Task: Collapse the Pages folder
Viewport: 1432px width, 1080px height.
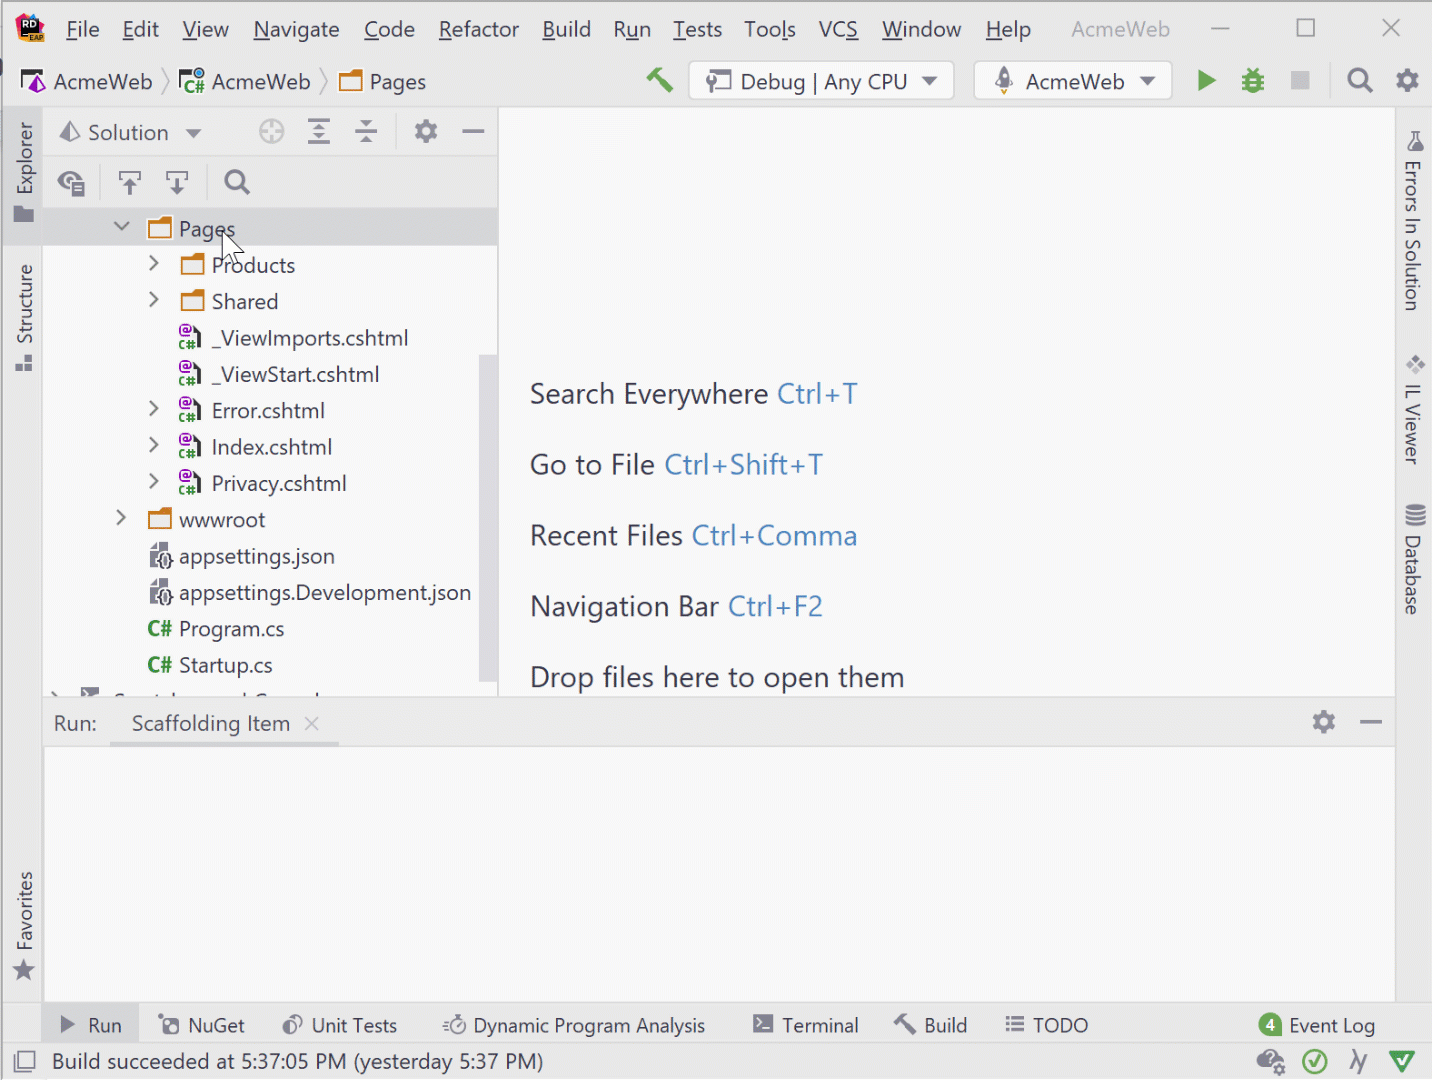Action: pos(121,226)
